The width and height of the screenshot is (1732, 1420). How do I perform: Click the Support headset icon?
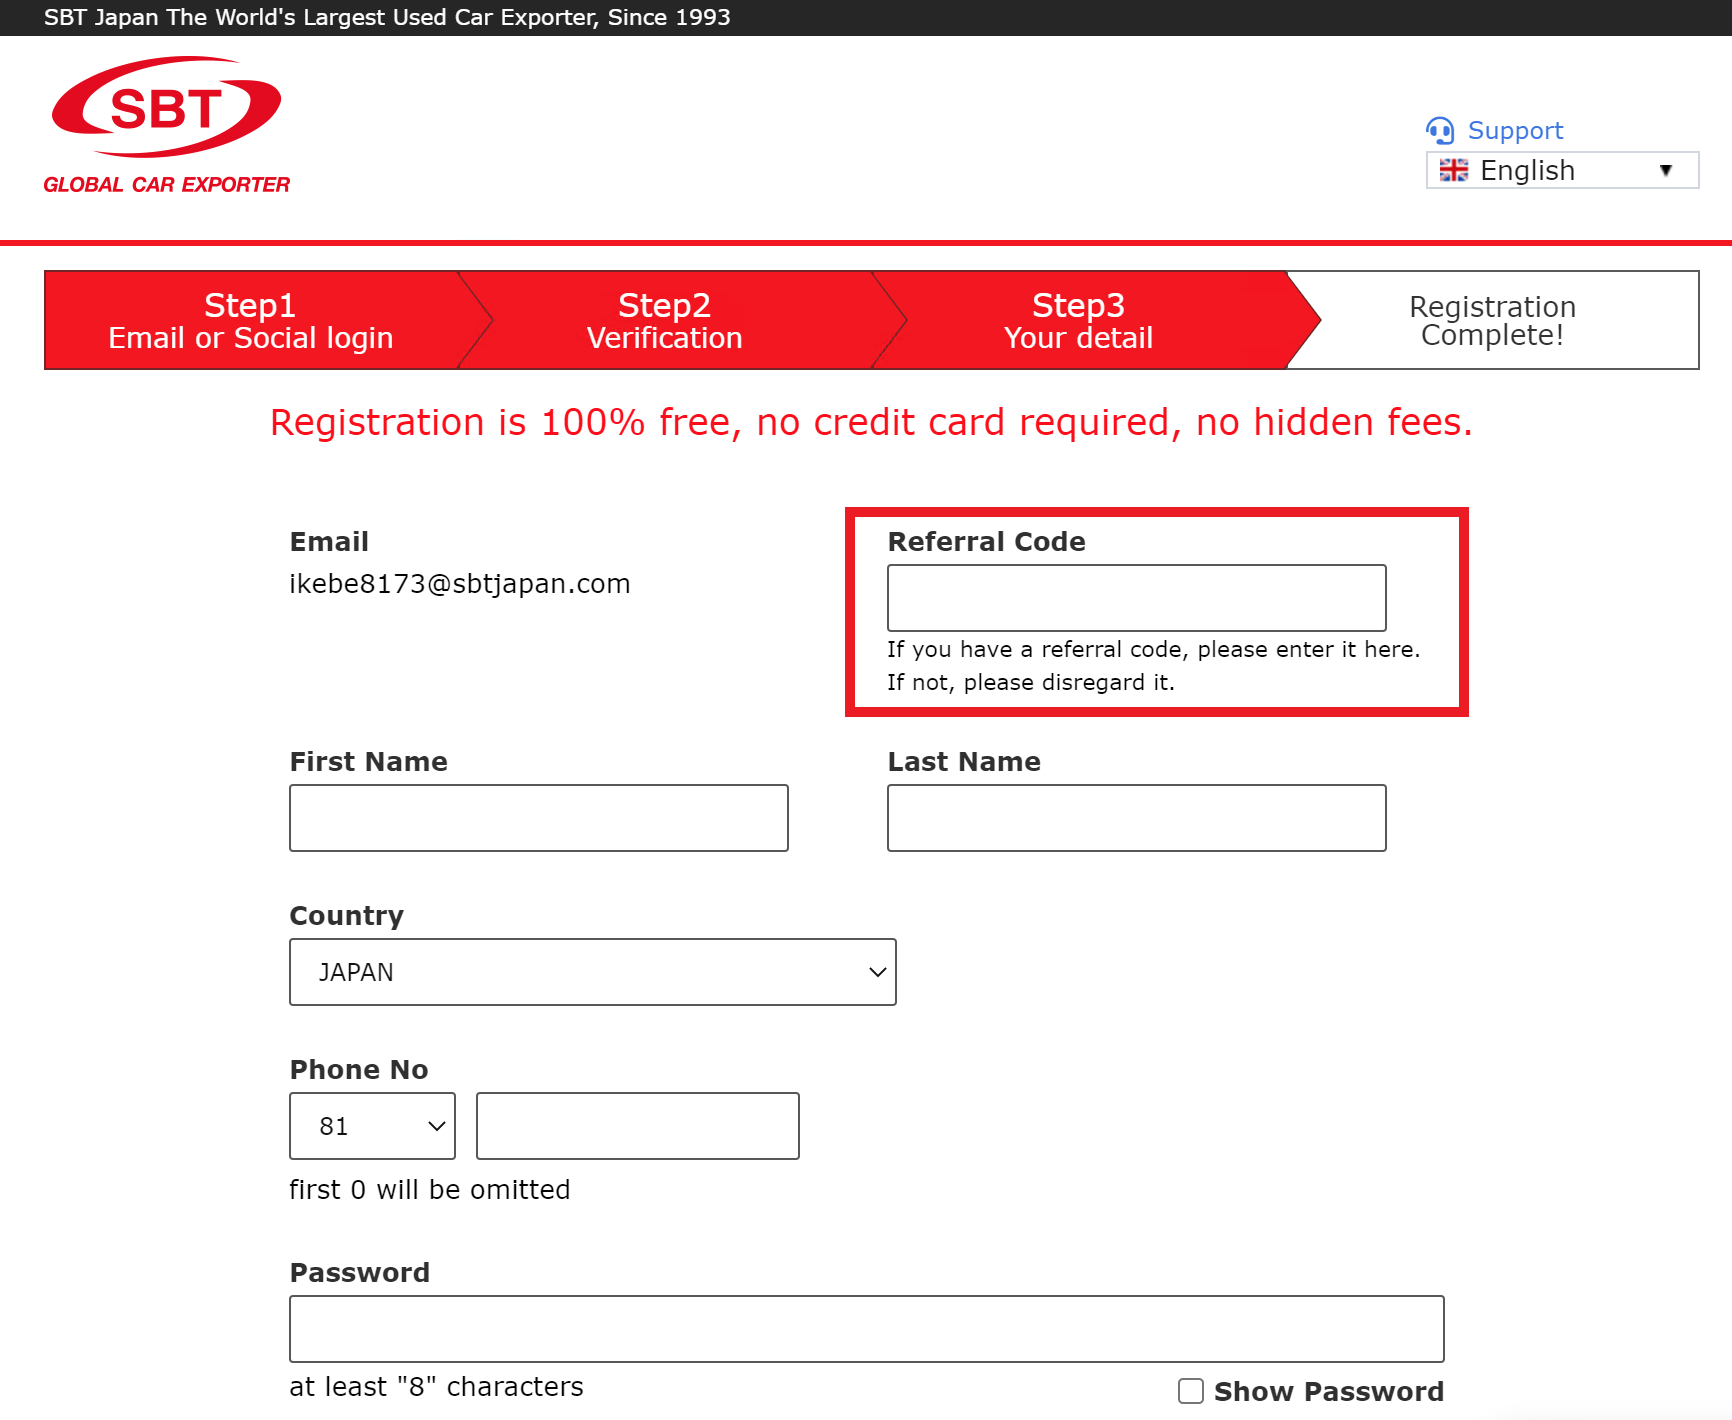tap(1440, 131)
